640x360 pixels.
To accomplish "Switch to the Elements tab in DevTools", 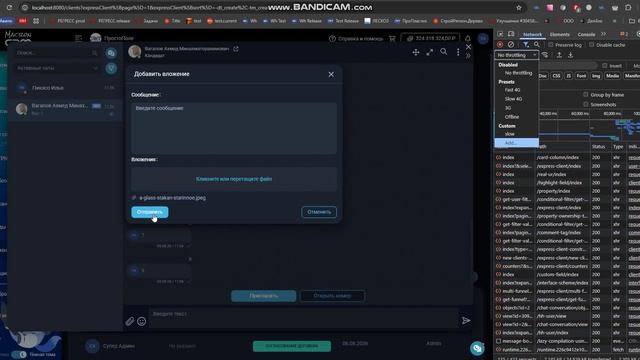I will (559, 34).
